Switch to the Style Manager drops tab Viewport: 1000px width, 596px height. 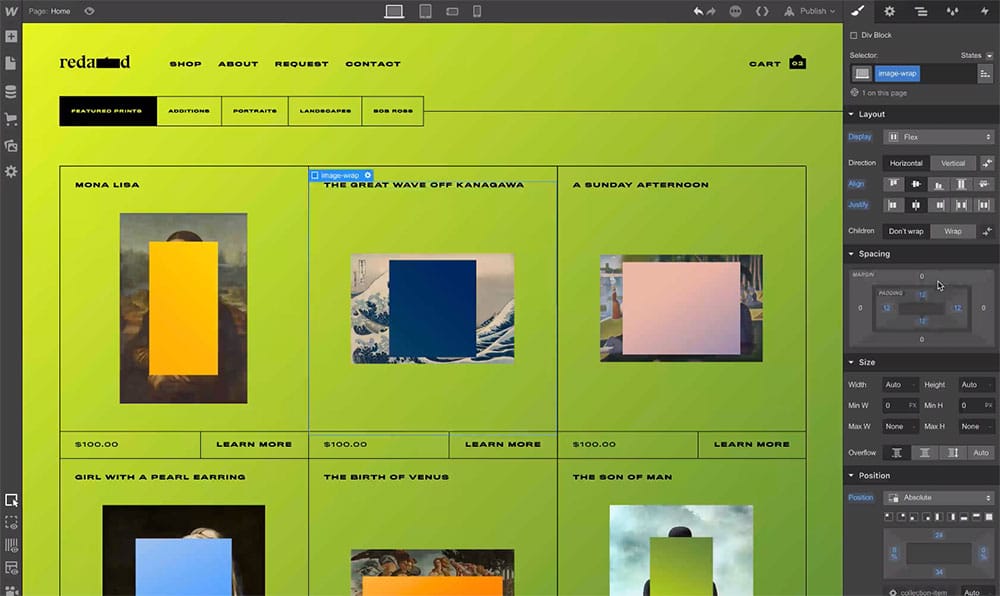pyautogui.click(x=953, y=11)
